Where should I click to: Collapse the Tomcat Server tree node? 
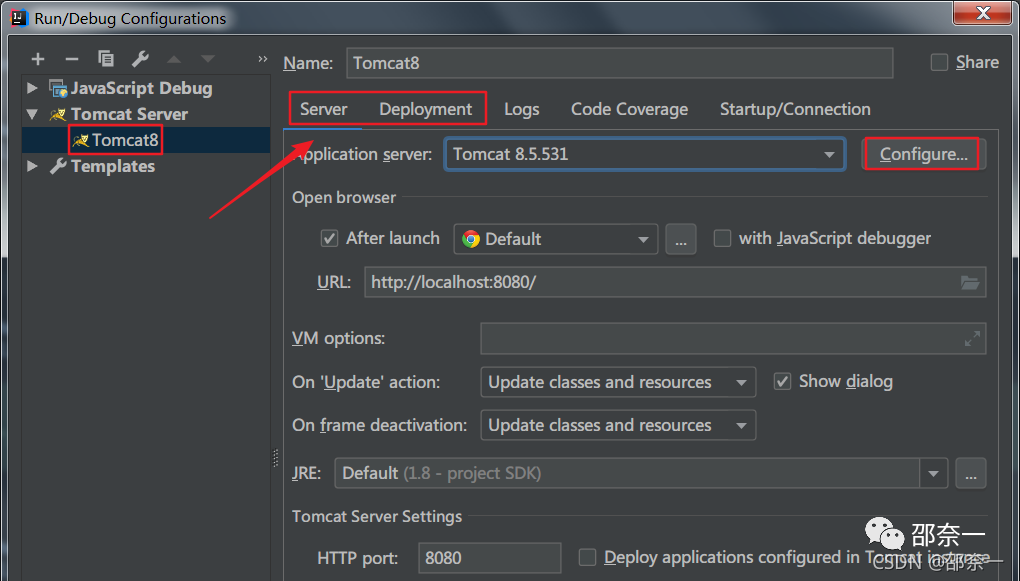32,115
